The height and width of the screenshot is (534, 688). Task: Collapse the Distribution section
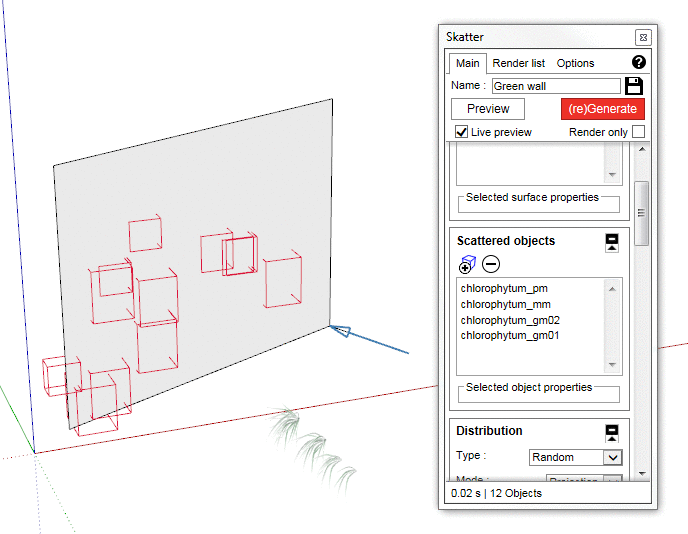tap(612, 433)
